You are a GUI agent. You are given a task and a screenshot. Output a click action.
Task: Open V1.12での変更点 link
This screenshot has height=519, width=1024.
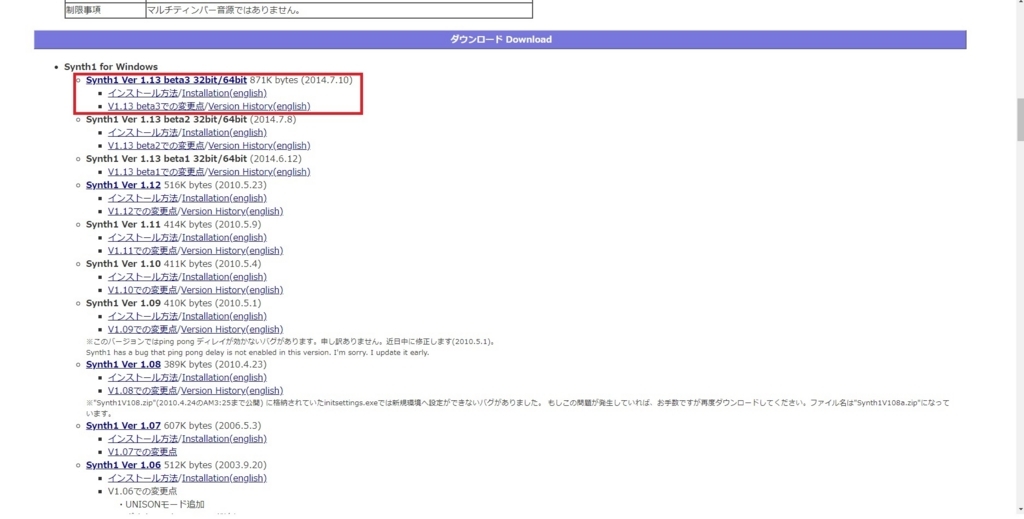[x=142, y=212]
